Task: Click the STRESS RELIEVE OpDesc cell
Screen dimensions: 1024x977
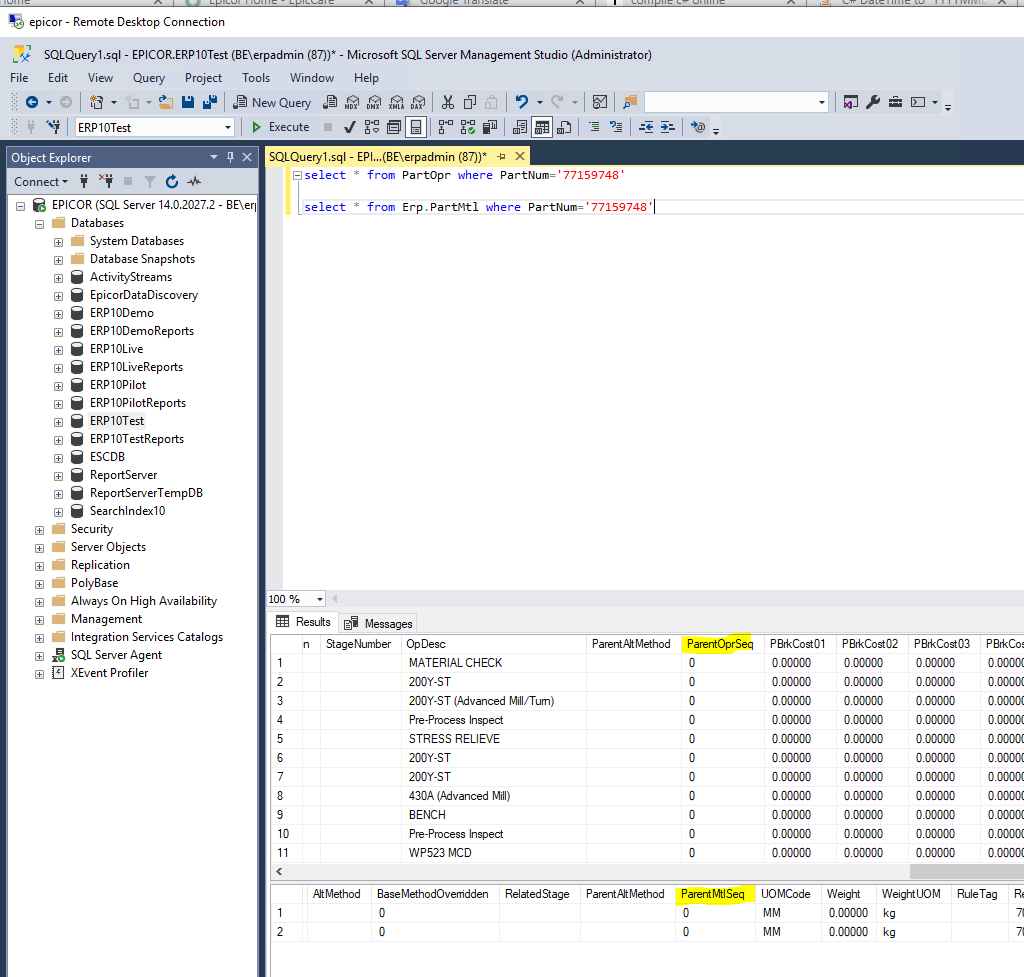Action: pos(494,739)
